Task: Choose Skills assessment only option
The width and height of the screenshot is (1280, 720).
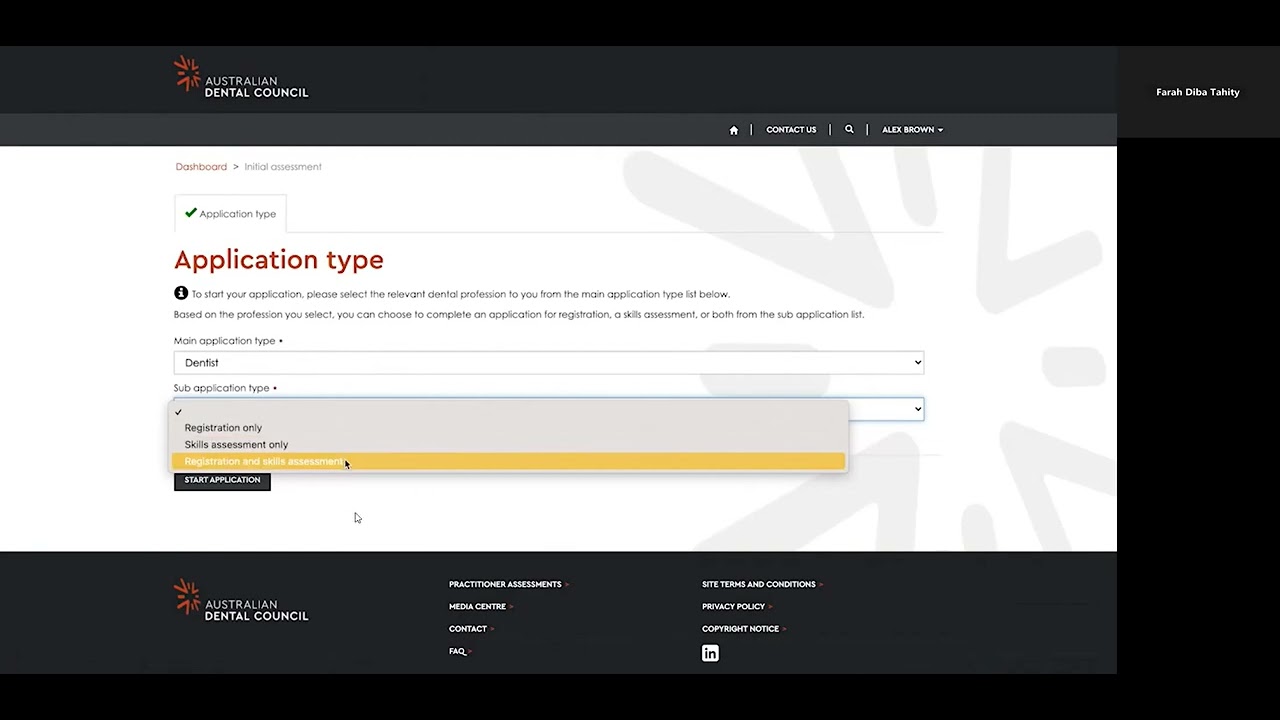Action: [509, 445]
